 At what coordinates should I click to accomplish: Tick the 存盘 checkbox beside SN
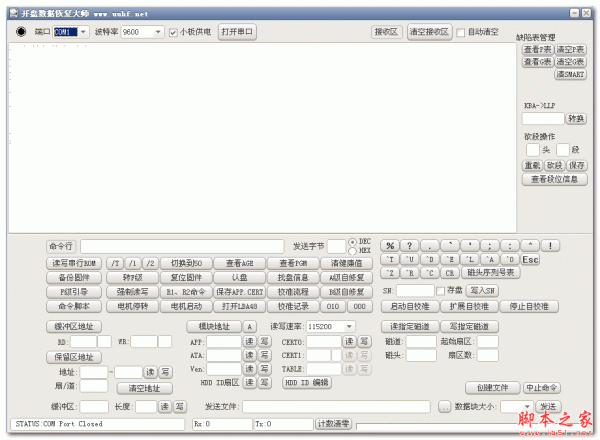click(440, 291)
